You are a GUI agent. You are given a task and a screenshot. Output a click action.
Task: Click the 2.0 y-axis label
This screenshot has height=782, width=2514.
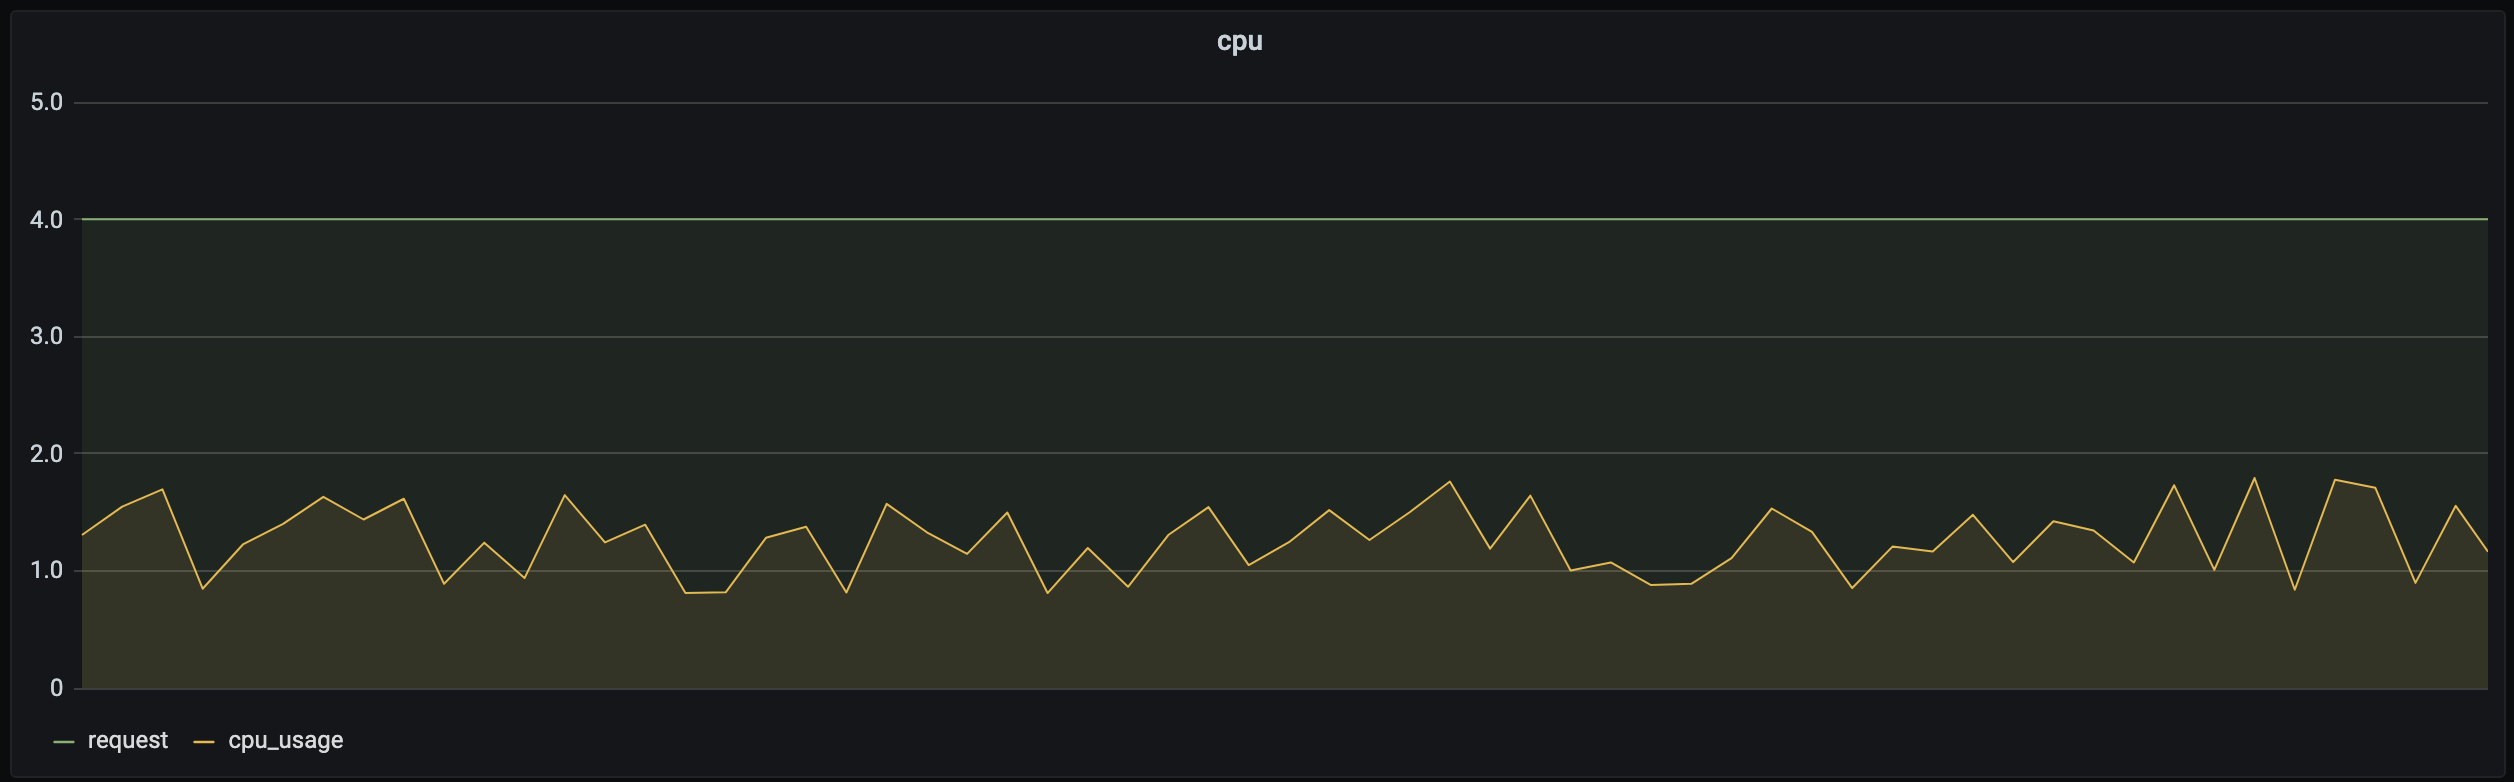coord(46,453)
